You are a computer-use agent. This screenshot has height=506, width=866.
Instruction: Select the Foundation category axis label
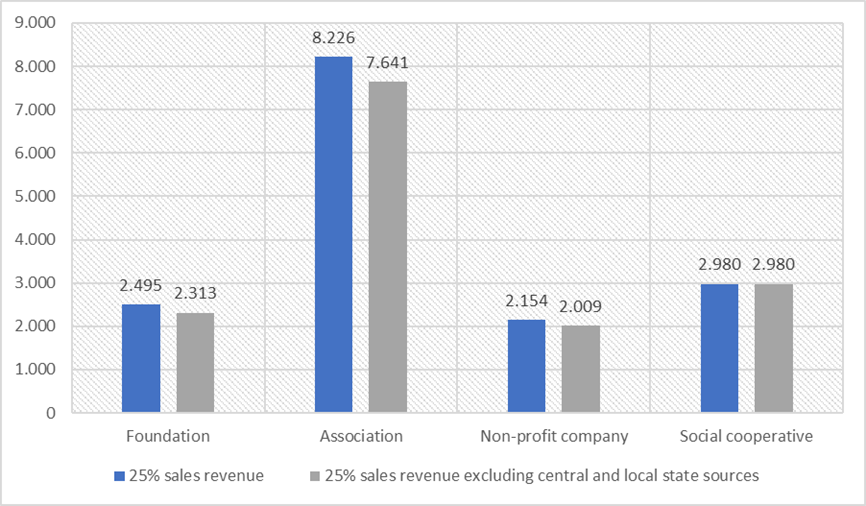[168, 436]
